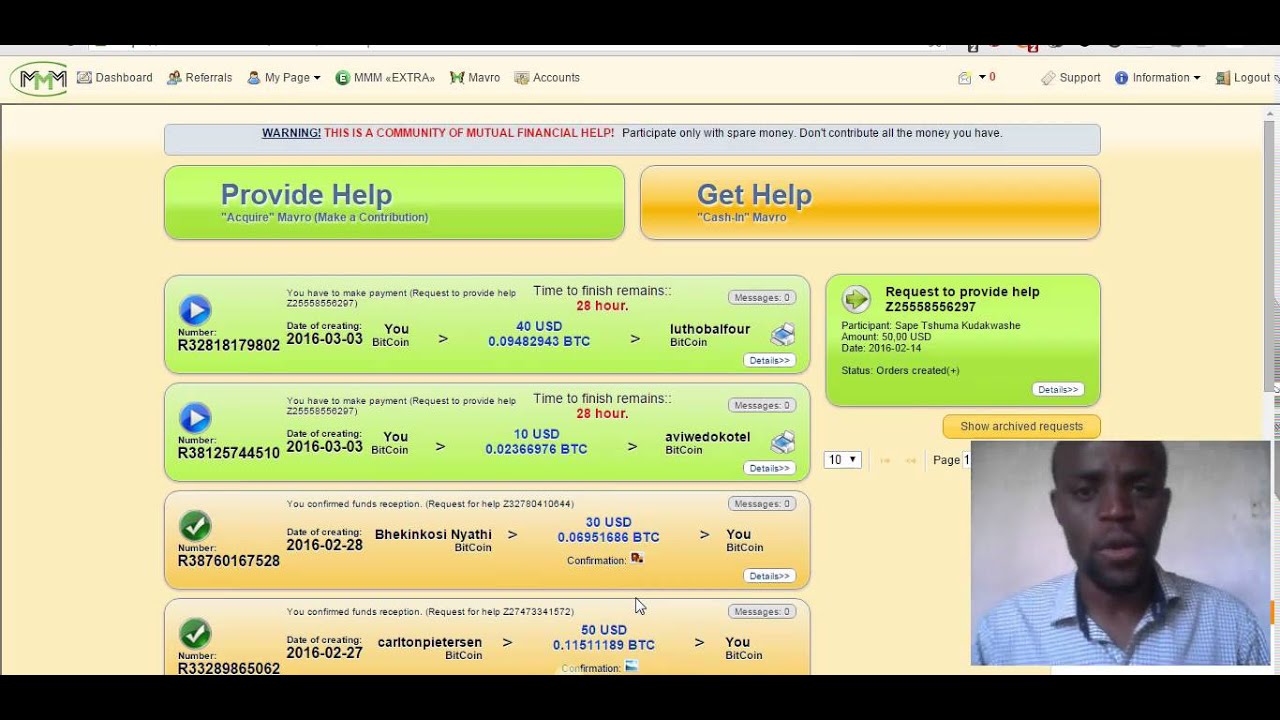Expand the My Page dropdown
Screen dimensions: 1280x720
(x=284, y=78)
